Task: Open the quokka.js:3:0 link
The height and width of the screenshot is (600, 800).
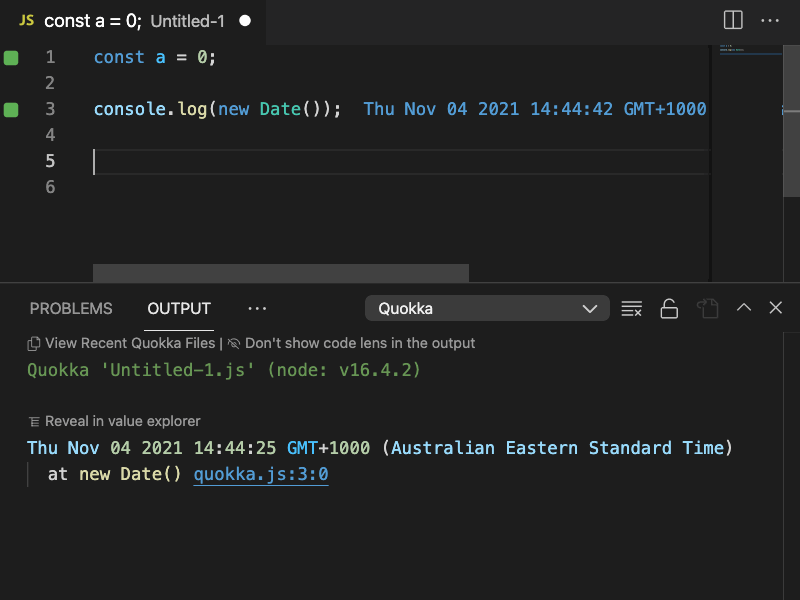Action: point(261,474)
